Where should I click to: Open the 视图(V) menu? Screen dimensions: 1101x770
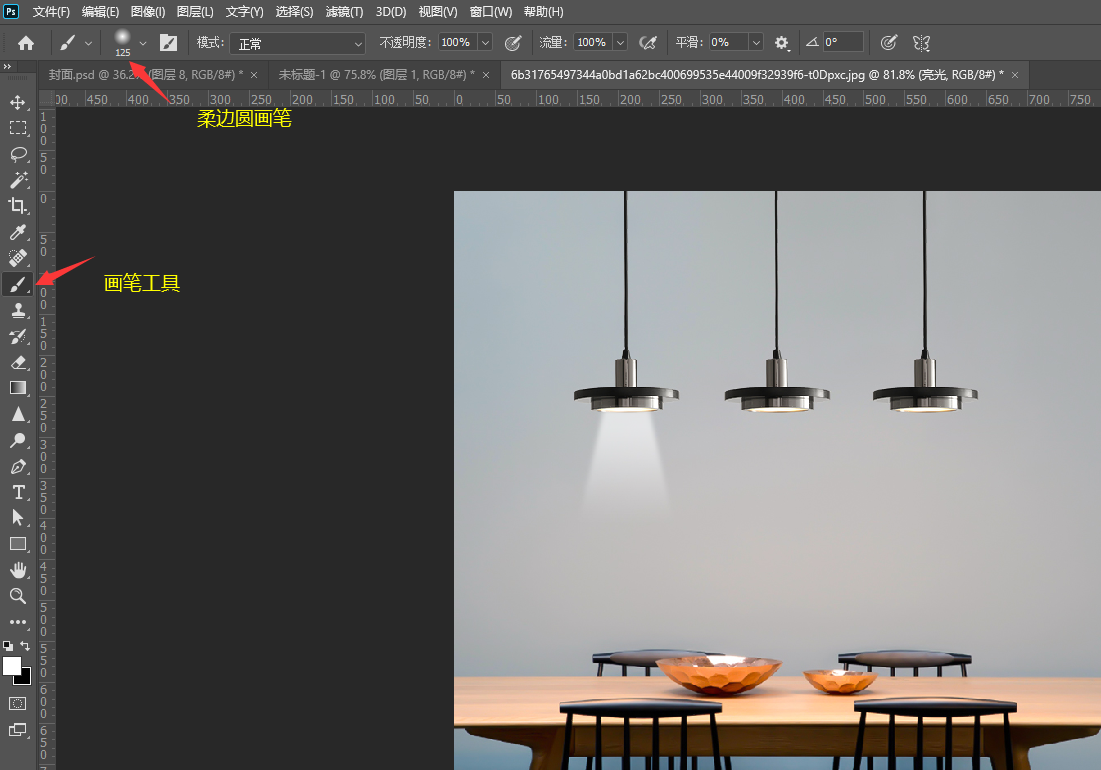(438, 12)
